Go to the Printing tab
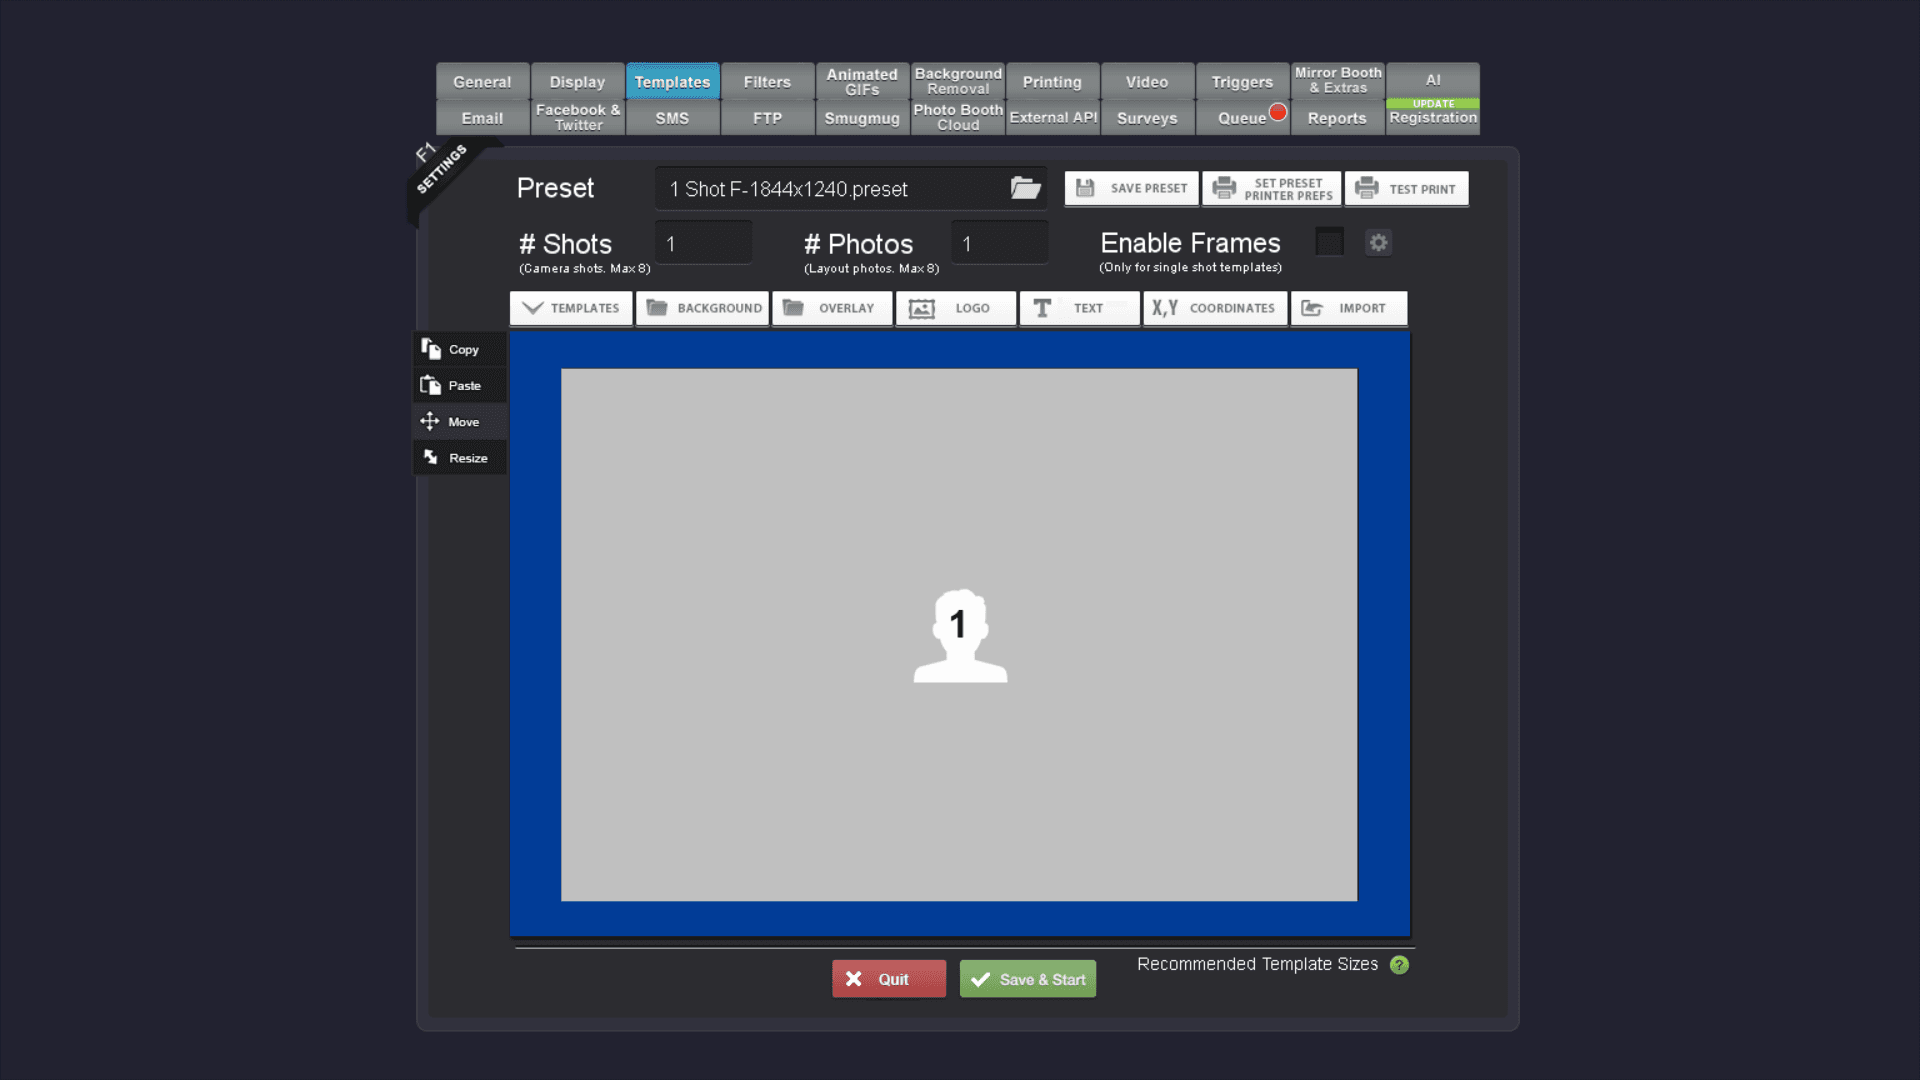 click(1052, 81)
